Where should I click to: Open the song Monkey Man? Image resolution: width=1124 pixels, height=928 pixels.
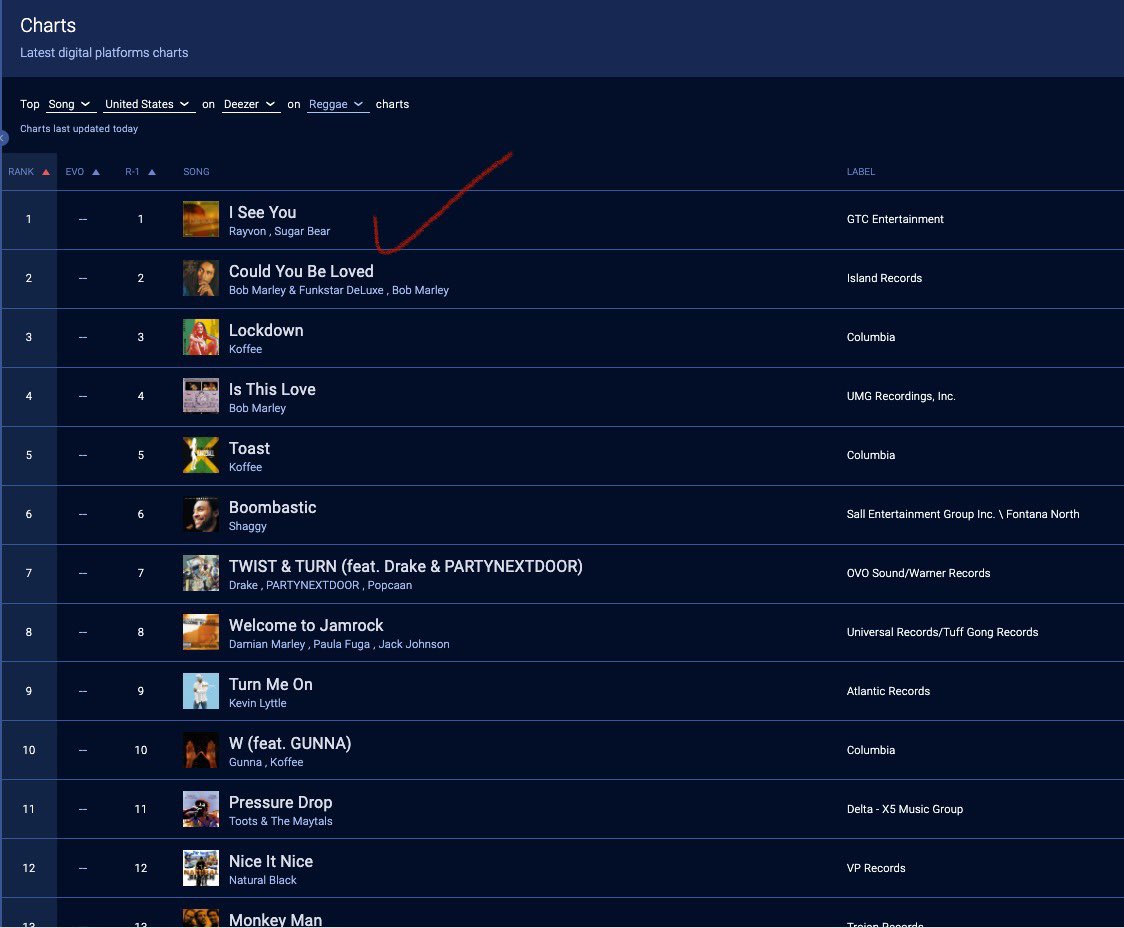point(275,919)
